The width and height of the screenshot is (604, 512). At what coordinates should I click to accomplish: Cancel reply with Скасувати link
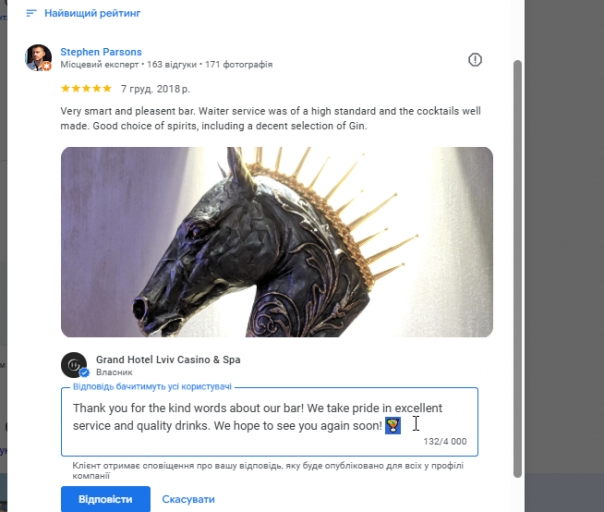tap(188, 499)
